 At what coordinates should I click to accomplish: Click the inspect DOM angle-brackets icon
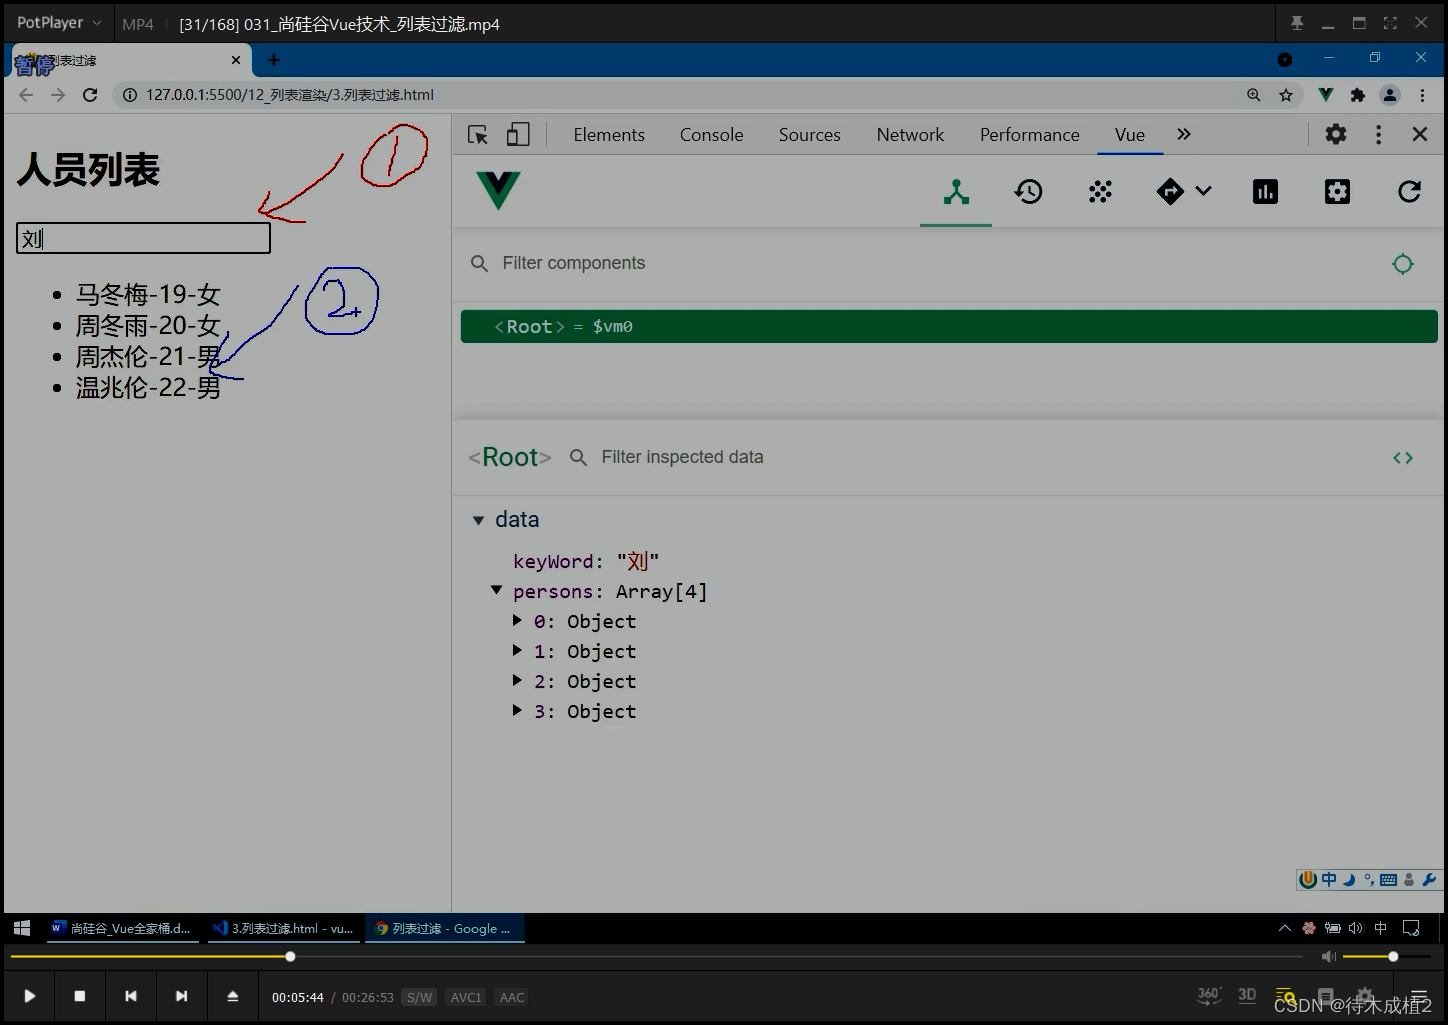(1403, 458)
